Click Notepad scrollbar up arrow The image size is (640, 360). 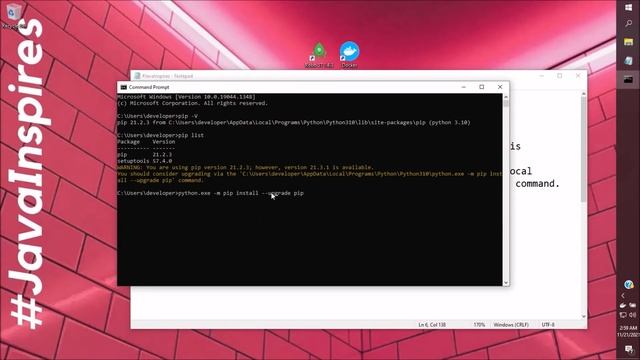[x=583, y=94]
